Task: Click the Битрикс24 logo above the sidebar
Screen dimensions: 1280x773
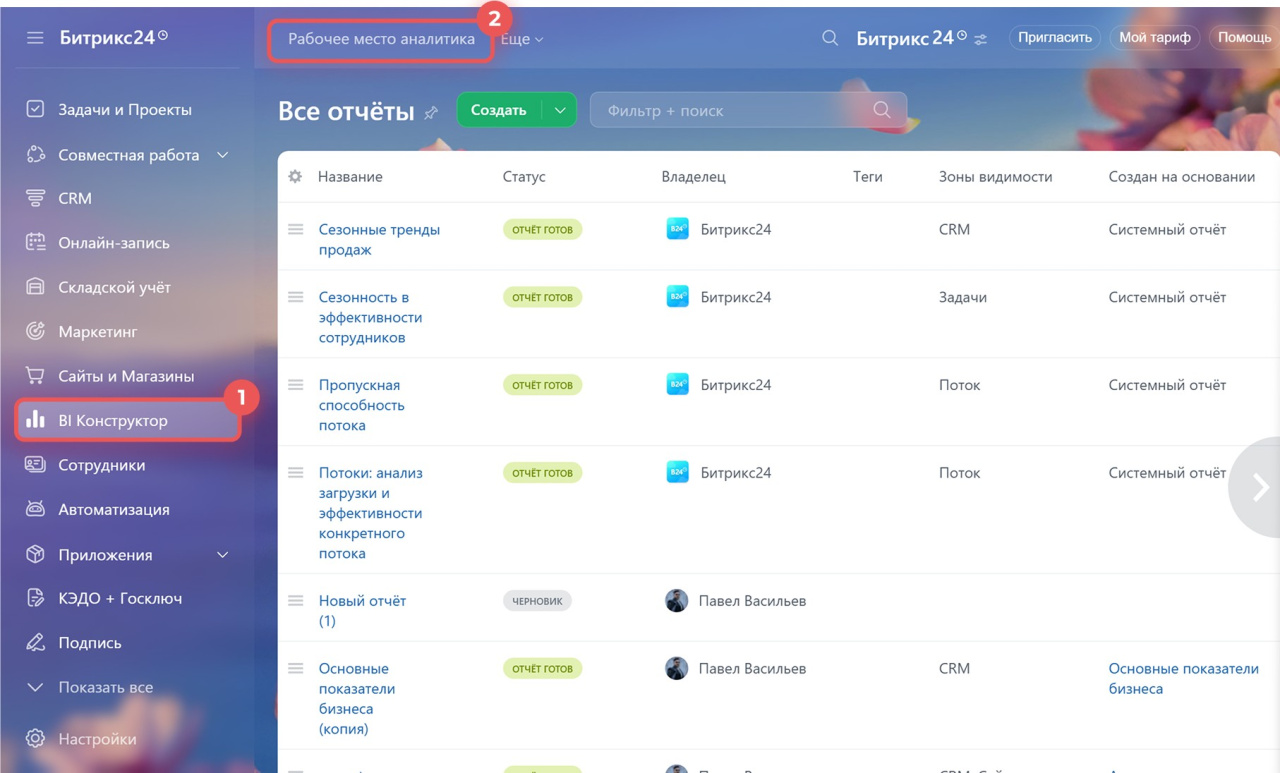Action: click(x=113, y=38)
